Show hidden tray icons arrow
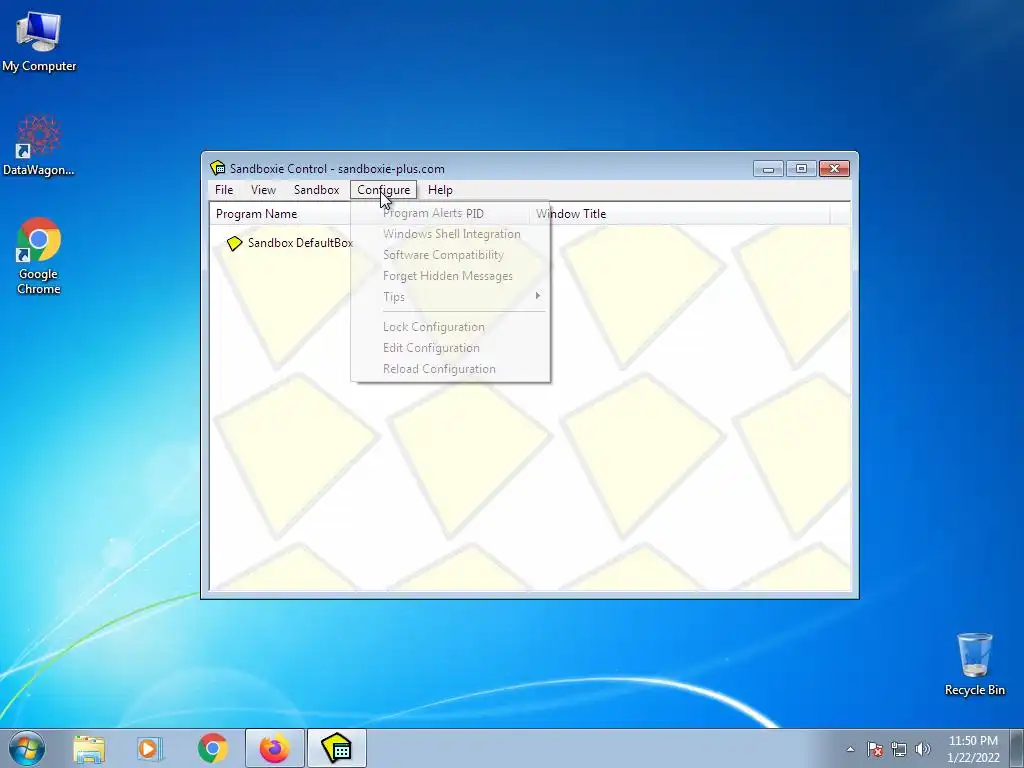This screenshot has height=768, width=1024. coord(850,749)
